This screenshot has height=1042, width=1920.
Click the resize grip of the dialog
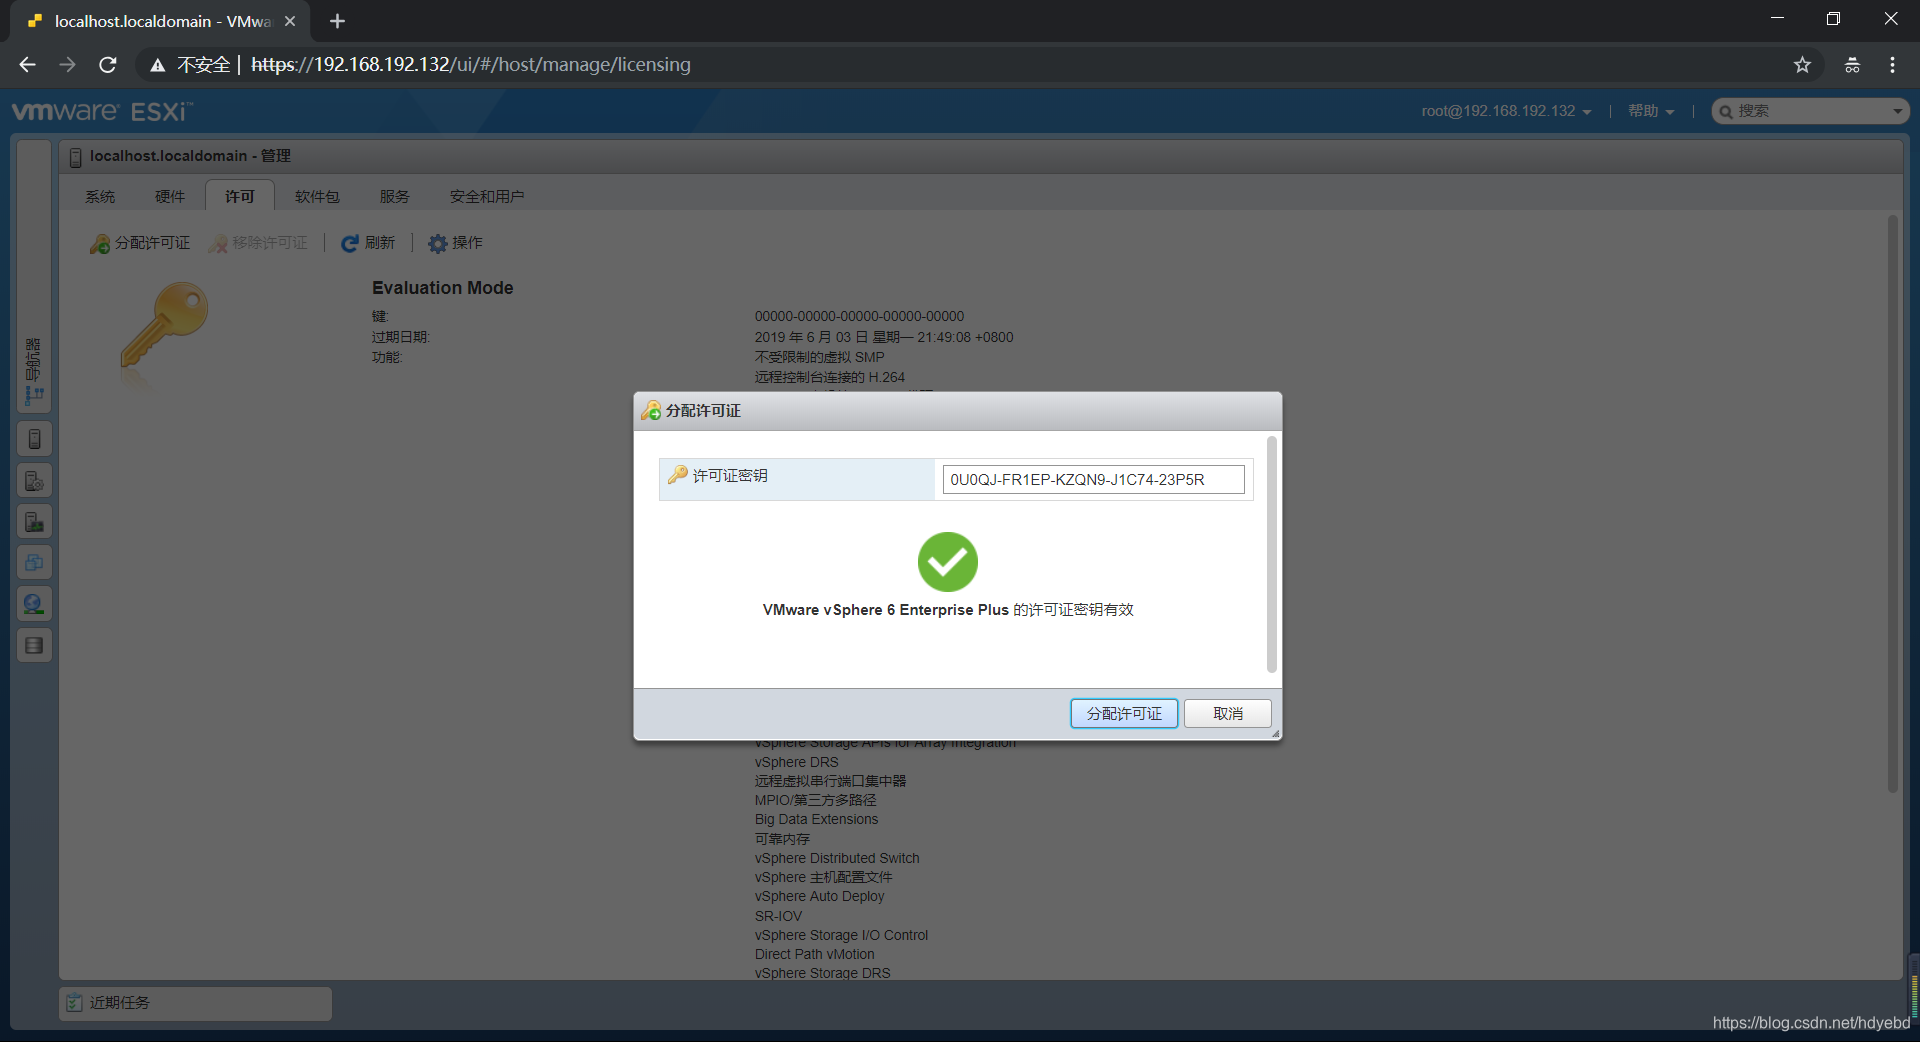point(1275,734)
